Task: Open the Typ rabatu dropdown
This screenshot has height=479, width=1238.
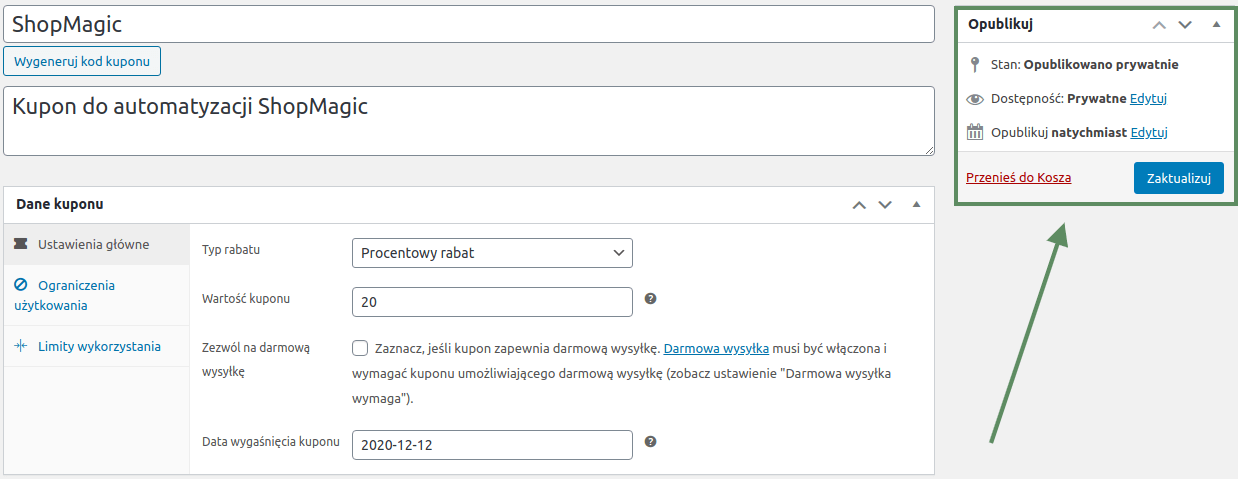Action: tap(492, 253)
